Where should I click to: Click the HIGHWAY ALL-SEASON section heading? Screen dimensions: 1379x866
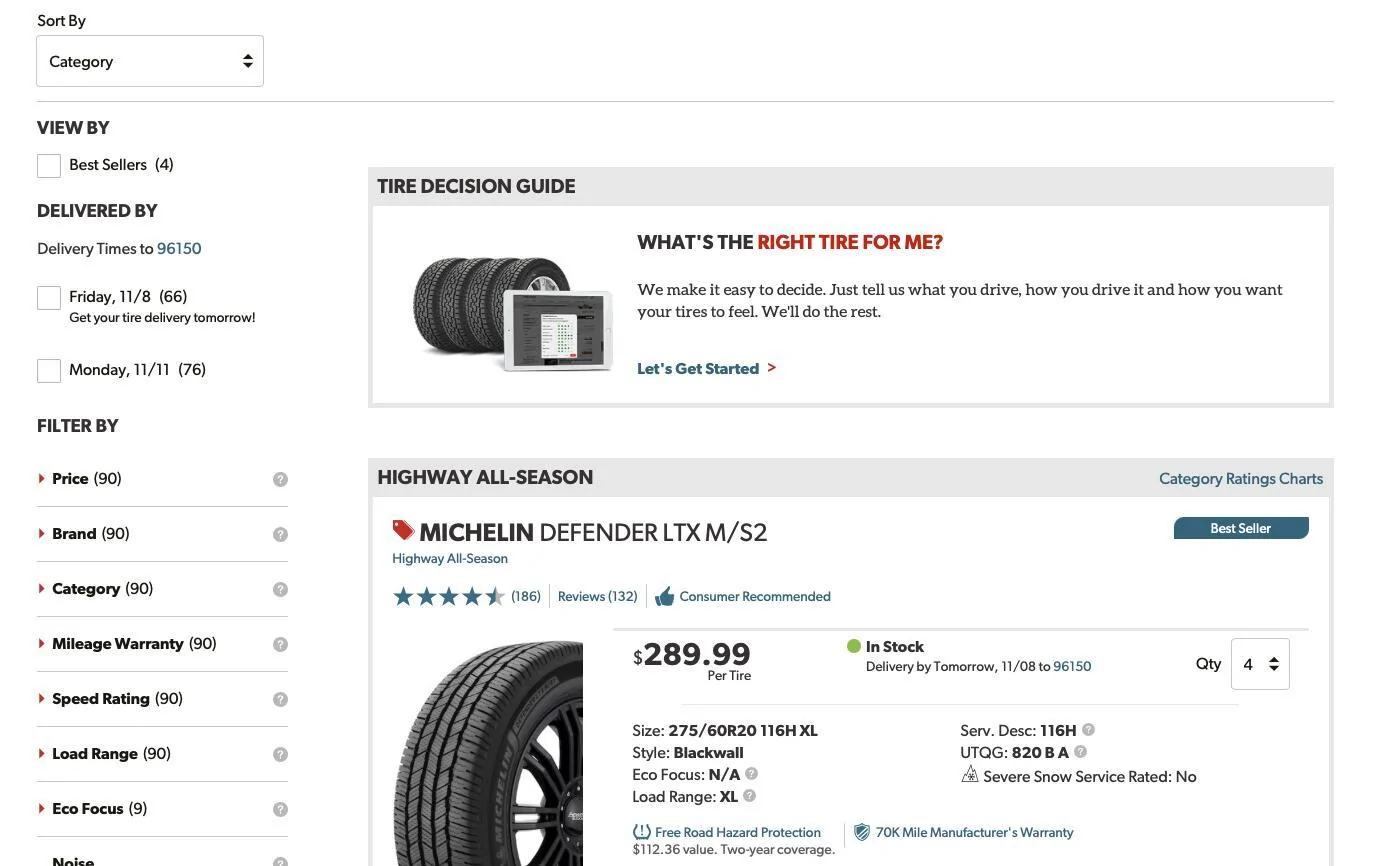[x=485, y=478]
